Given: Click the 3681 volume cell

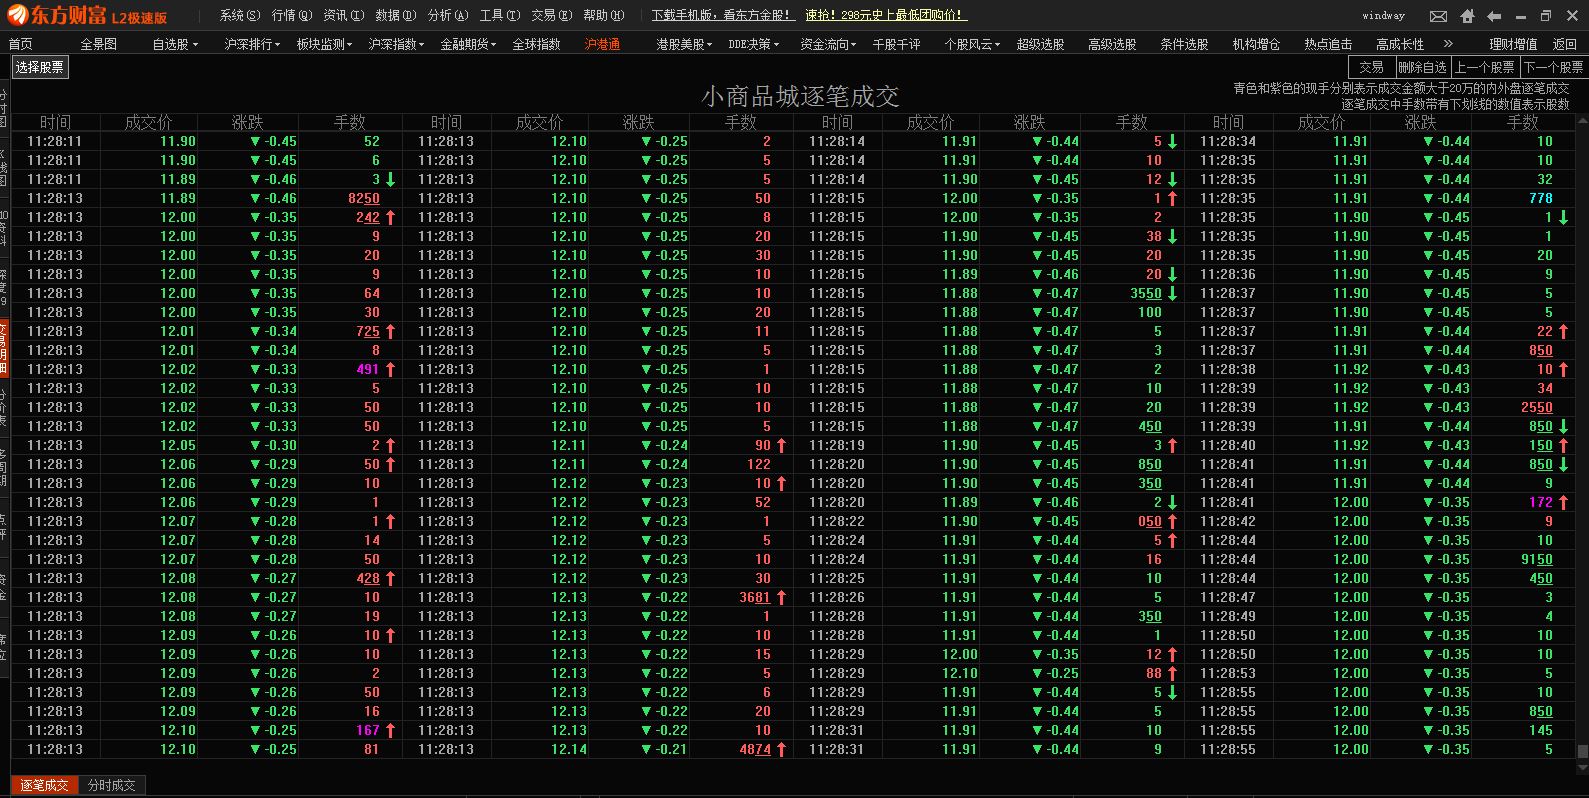Looking at the screenshot, I should (x=755, y=597).
